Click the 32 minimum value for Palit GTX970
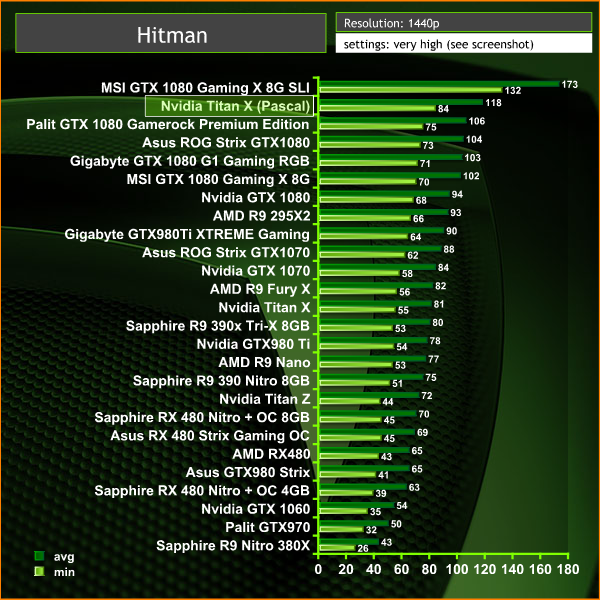 (371, 530)
